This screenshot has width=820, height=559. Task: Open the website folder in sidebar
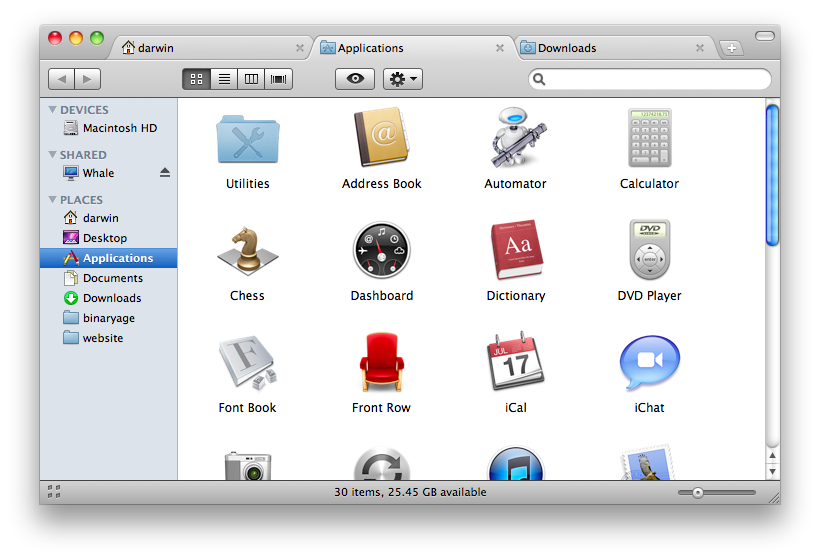click(109, 338)
